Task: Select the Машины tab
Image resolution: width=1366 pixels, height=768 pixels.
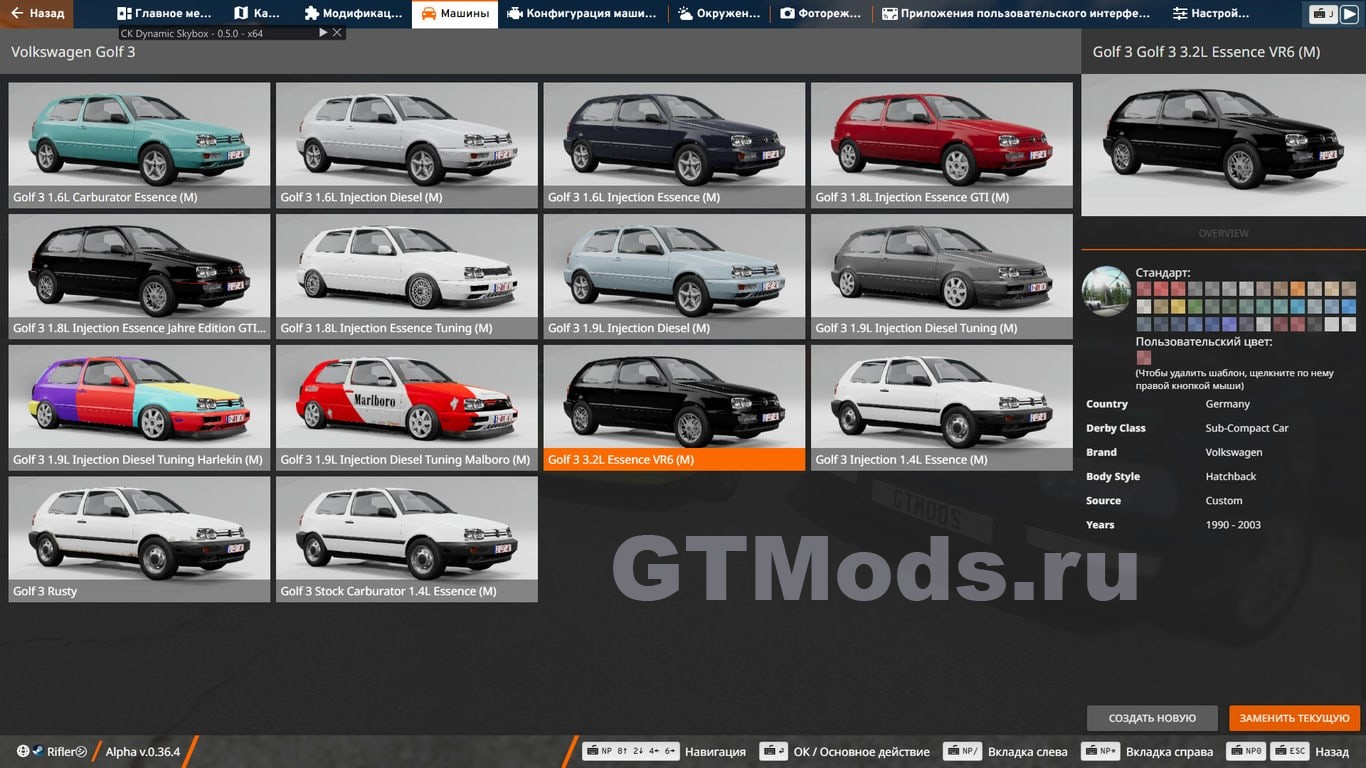Action: [x=455, y=14]
